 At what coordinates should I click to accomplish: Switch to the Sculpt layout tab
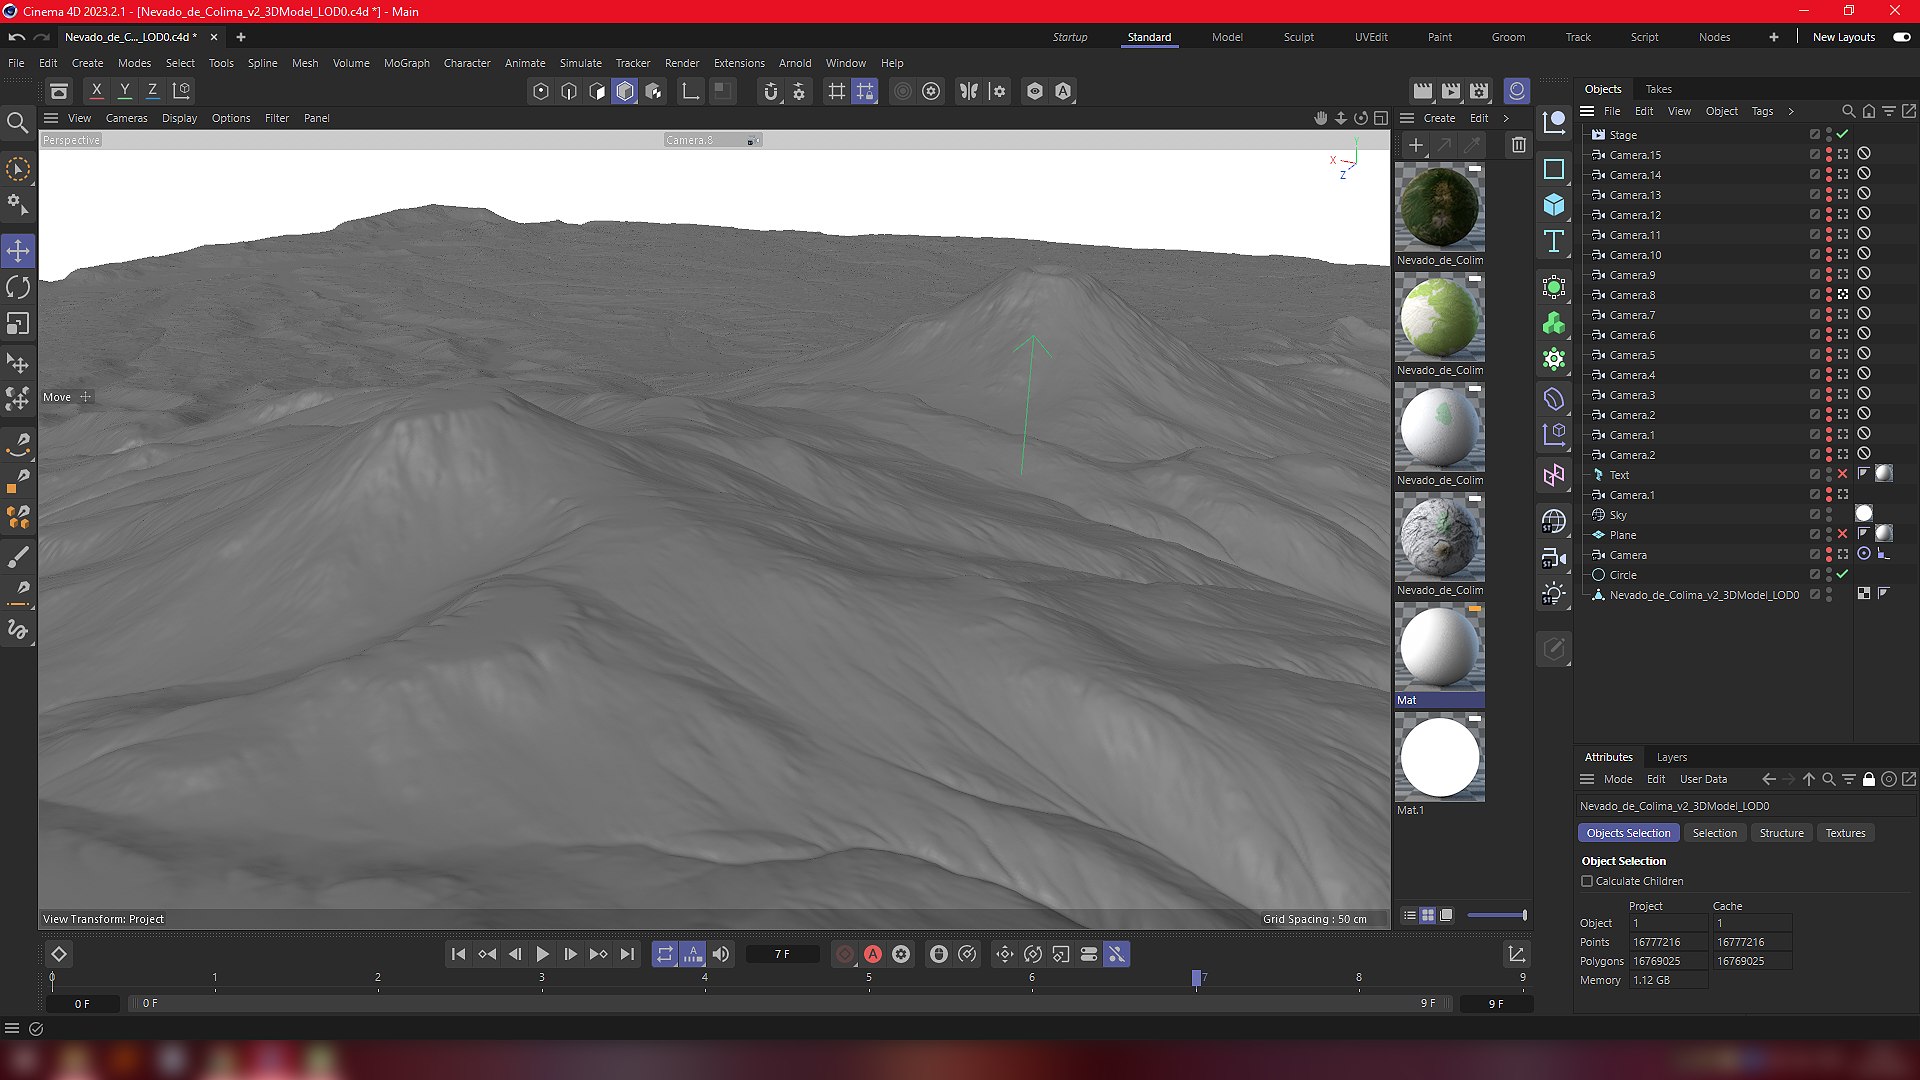(1299, 37)
